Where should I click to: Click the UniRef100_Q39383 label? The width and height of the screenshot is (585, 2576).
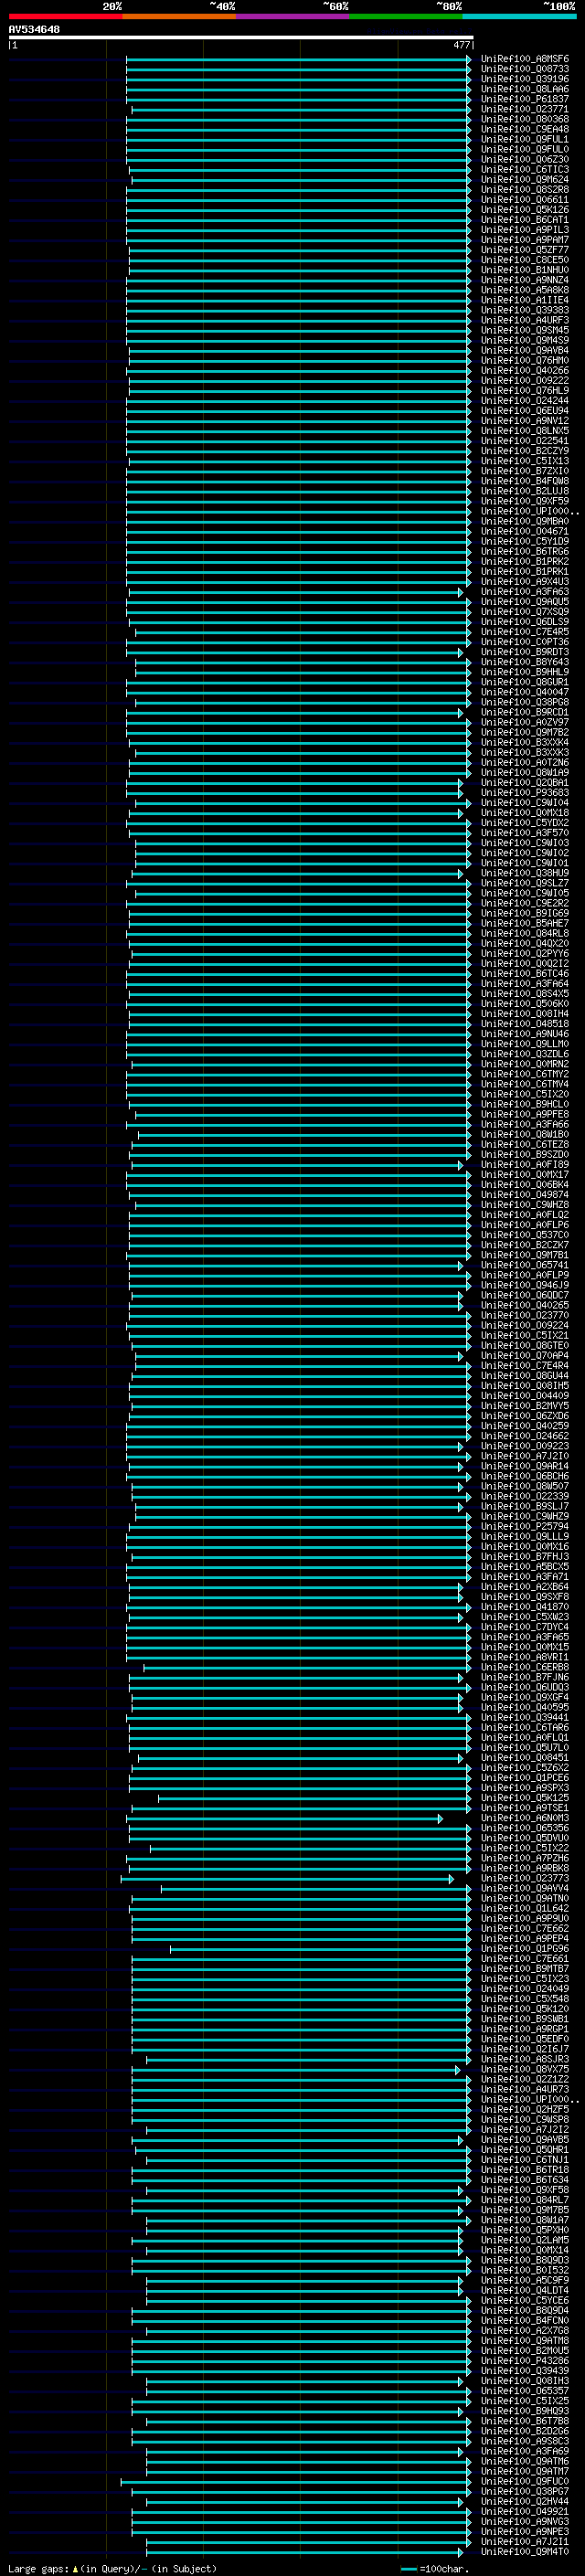coord(525,310)
